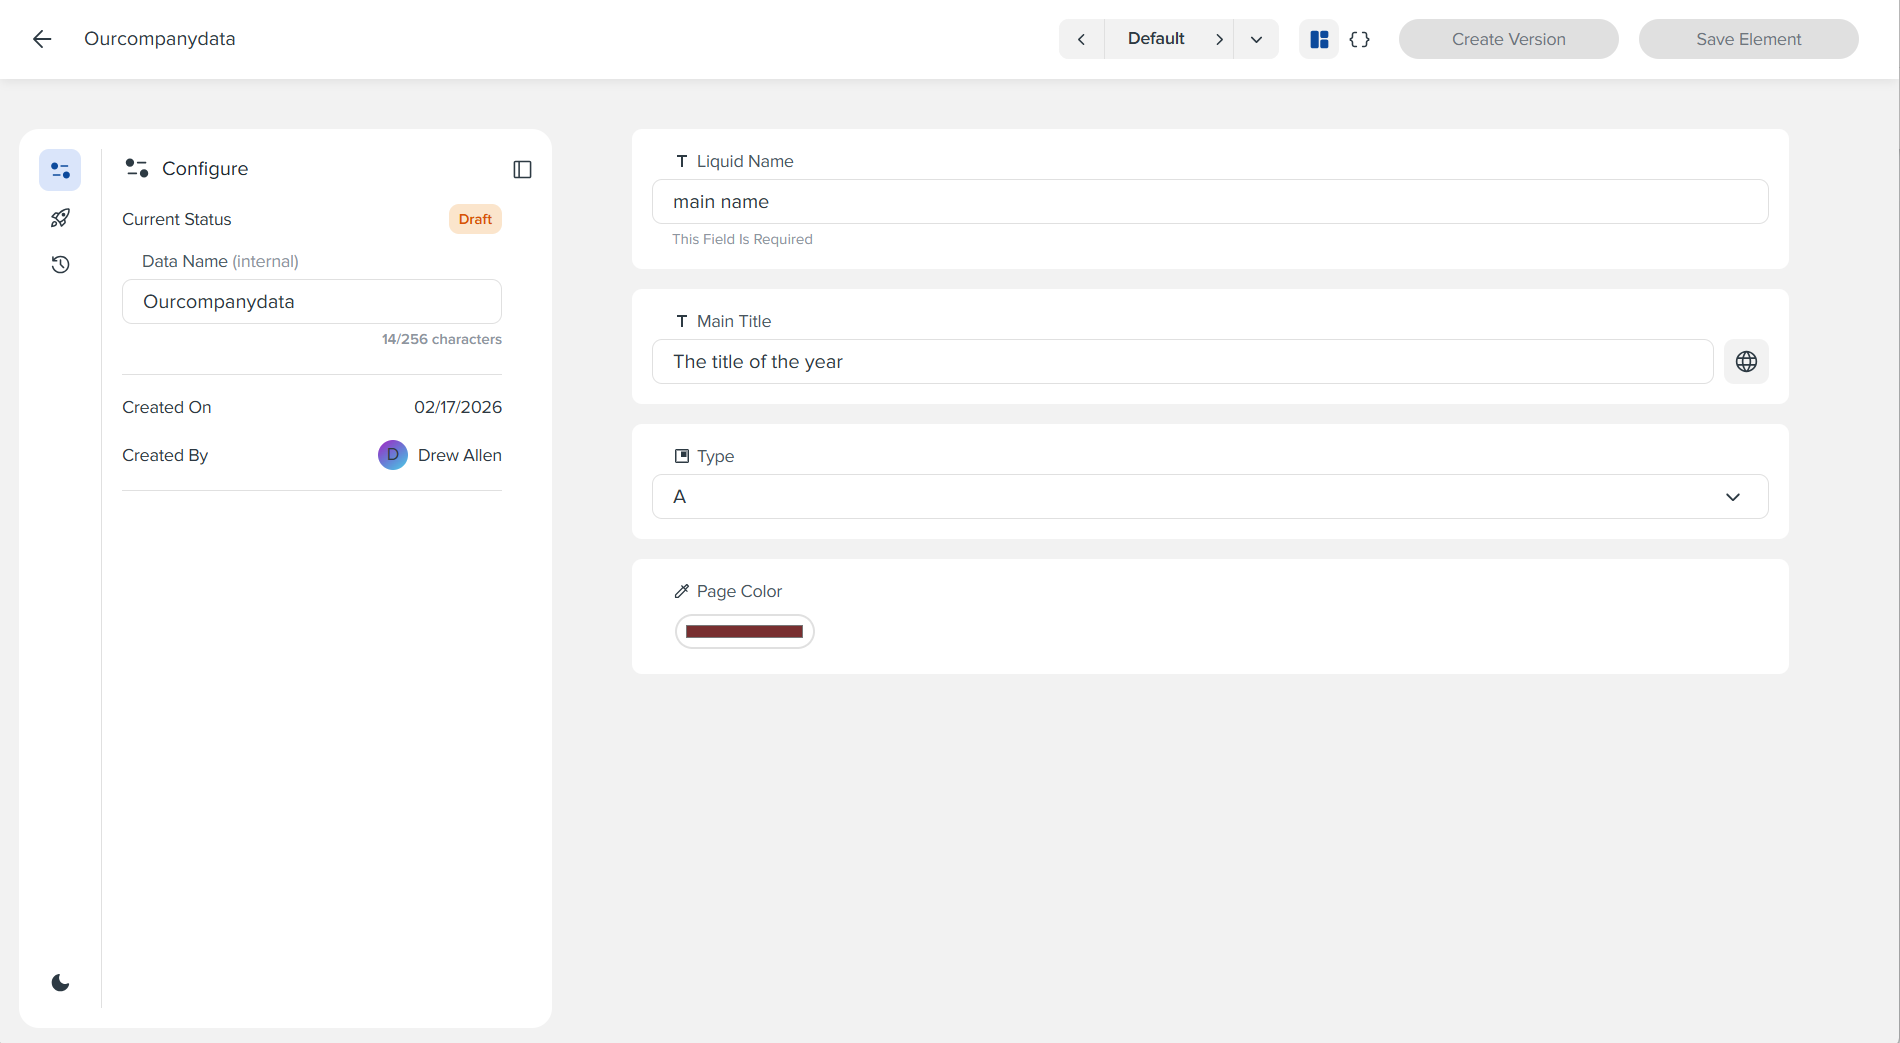Screen dimensions: 1900x1043
Task: Open version history via the clock icon
Action: (x=60, y=264)
